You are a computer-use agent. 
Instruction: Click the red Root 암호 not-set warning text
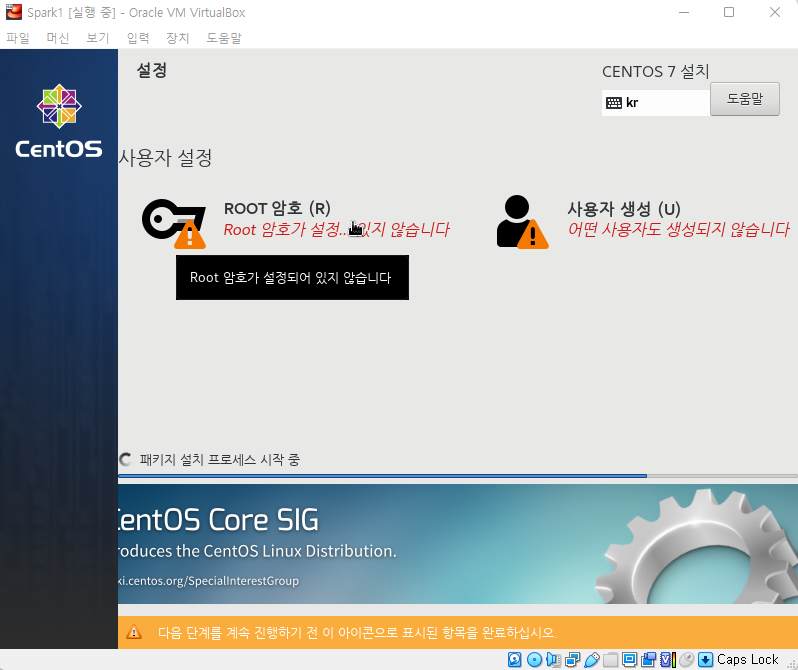pyautogui.click(x=336, y=229)
